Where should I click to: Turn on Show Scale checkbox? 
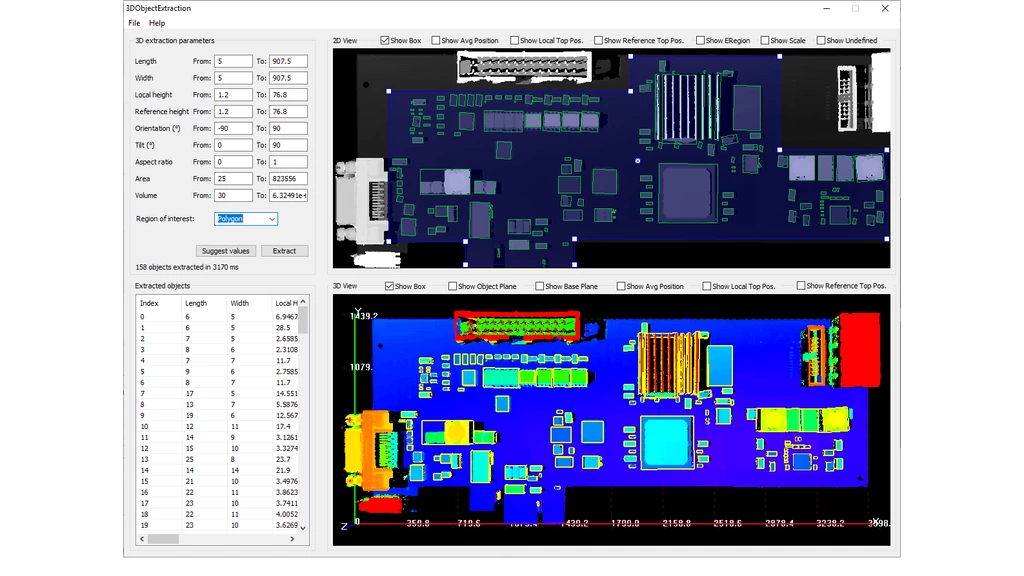click(764, 41)
